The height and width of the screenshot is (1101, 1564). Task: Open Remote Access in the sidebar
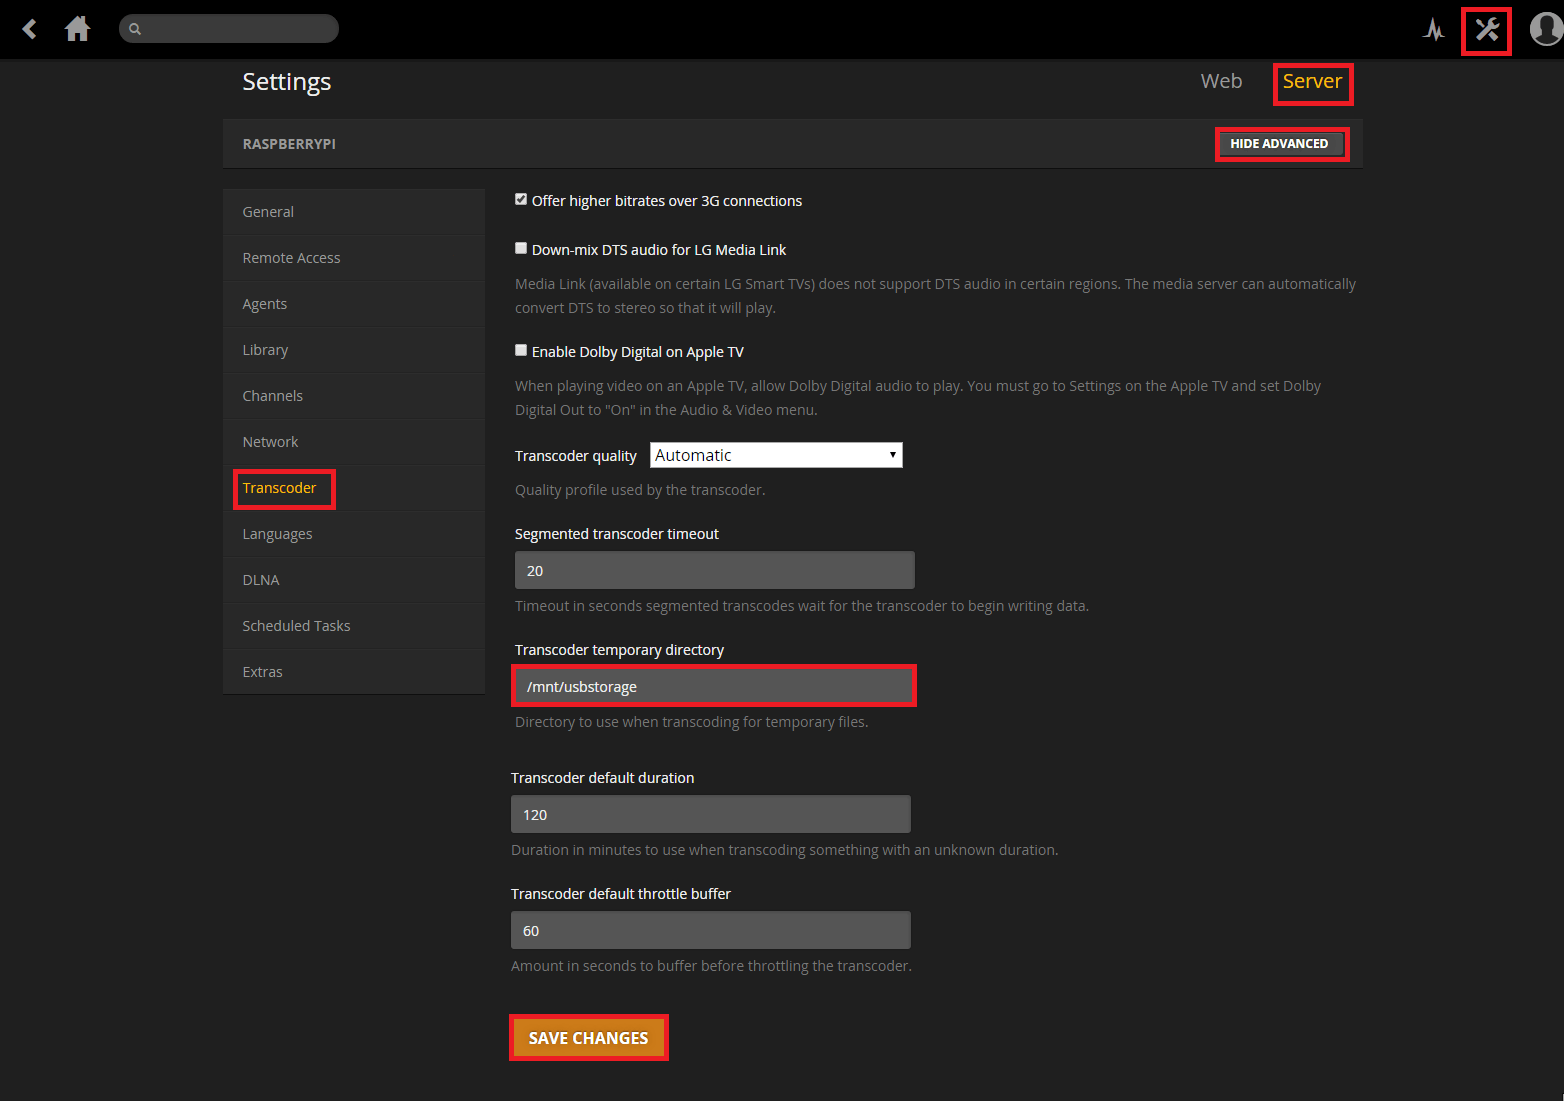click(x=291, y=258)
